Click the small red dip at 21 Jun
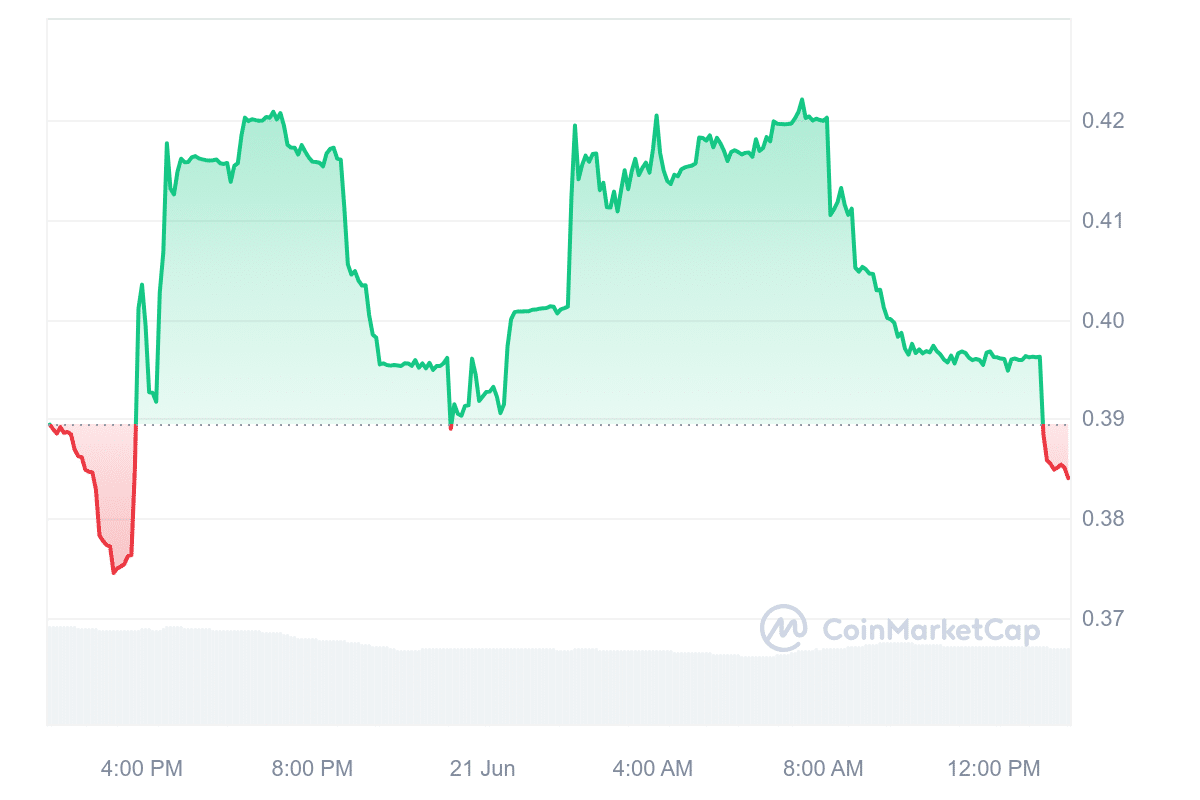Screen dimensions: 1200x800 click(451, 427)
